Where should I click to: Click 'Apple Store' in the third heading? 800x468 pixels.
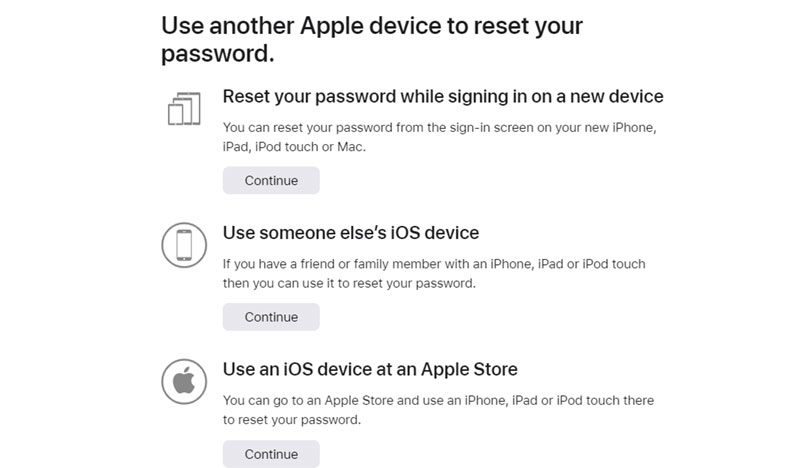click(469, 369)
